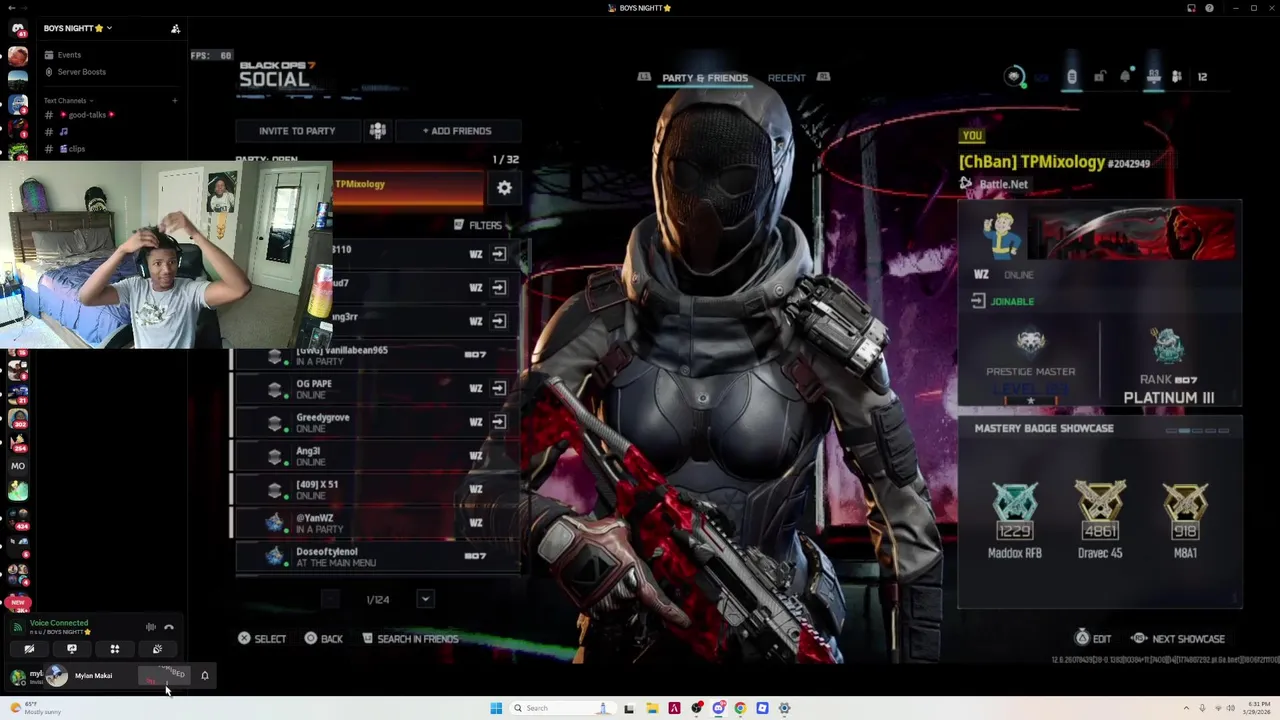This screenshot has height=720, width=1280.
Task: Click the Select prompt at the bottom
Action: click(x=262, y=639)
